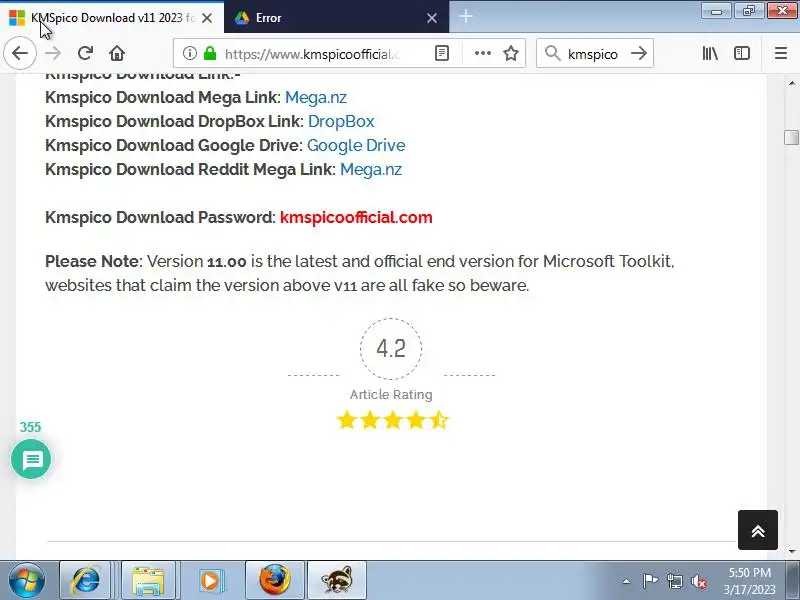Click the scrollbar down arrow

[791, 552]
